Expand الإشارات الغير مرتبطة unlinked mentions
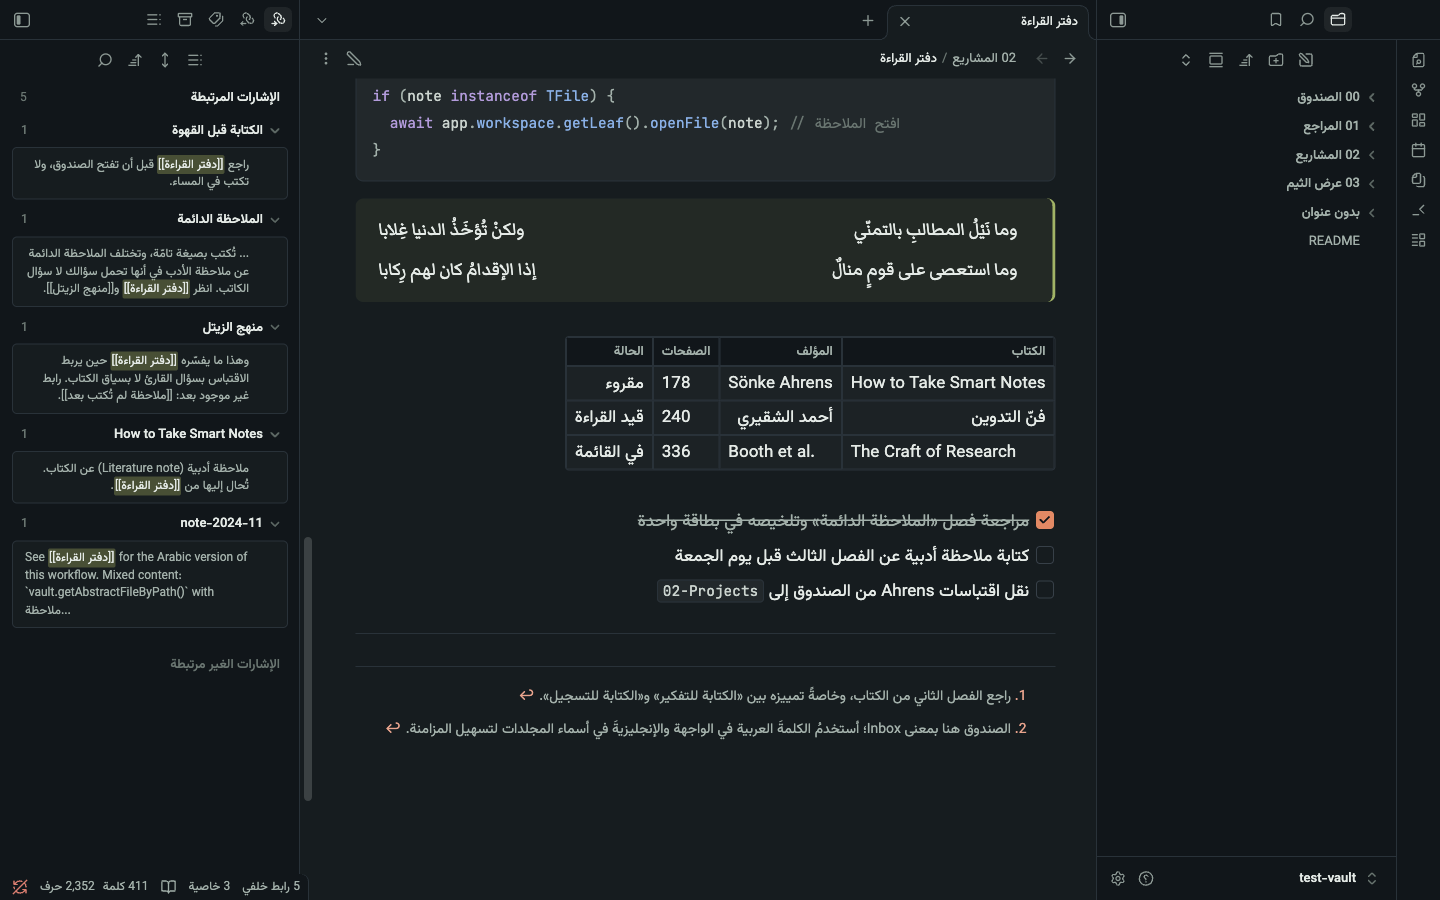1440x900 pixels. tap(225, 664)
